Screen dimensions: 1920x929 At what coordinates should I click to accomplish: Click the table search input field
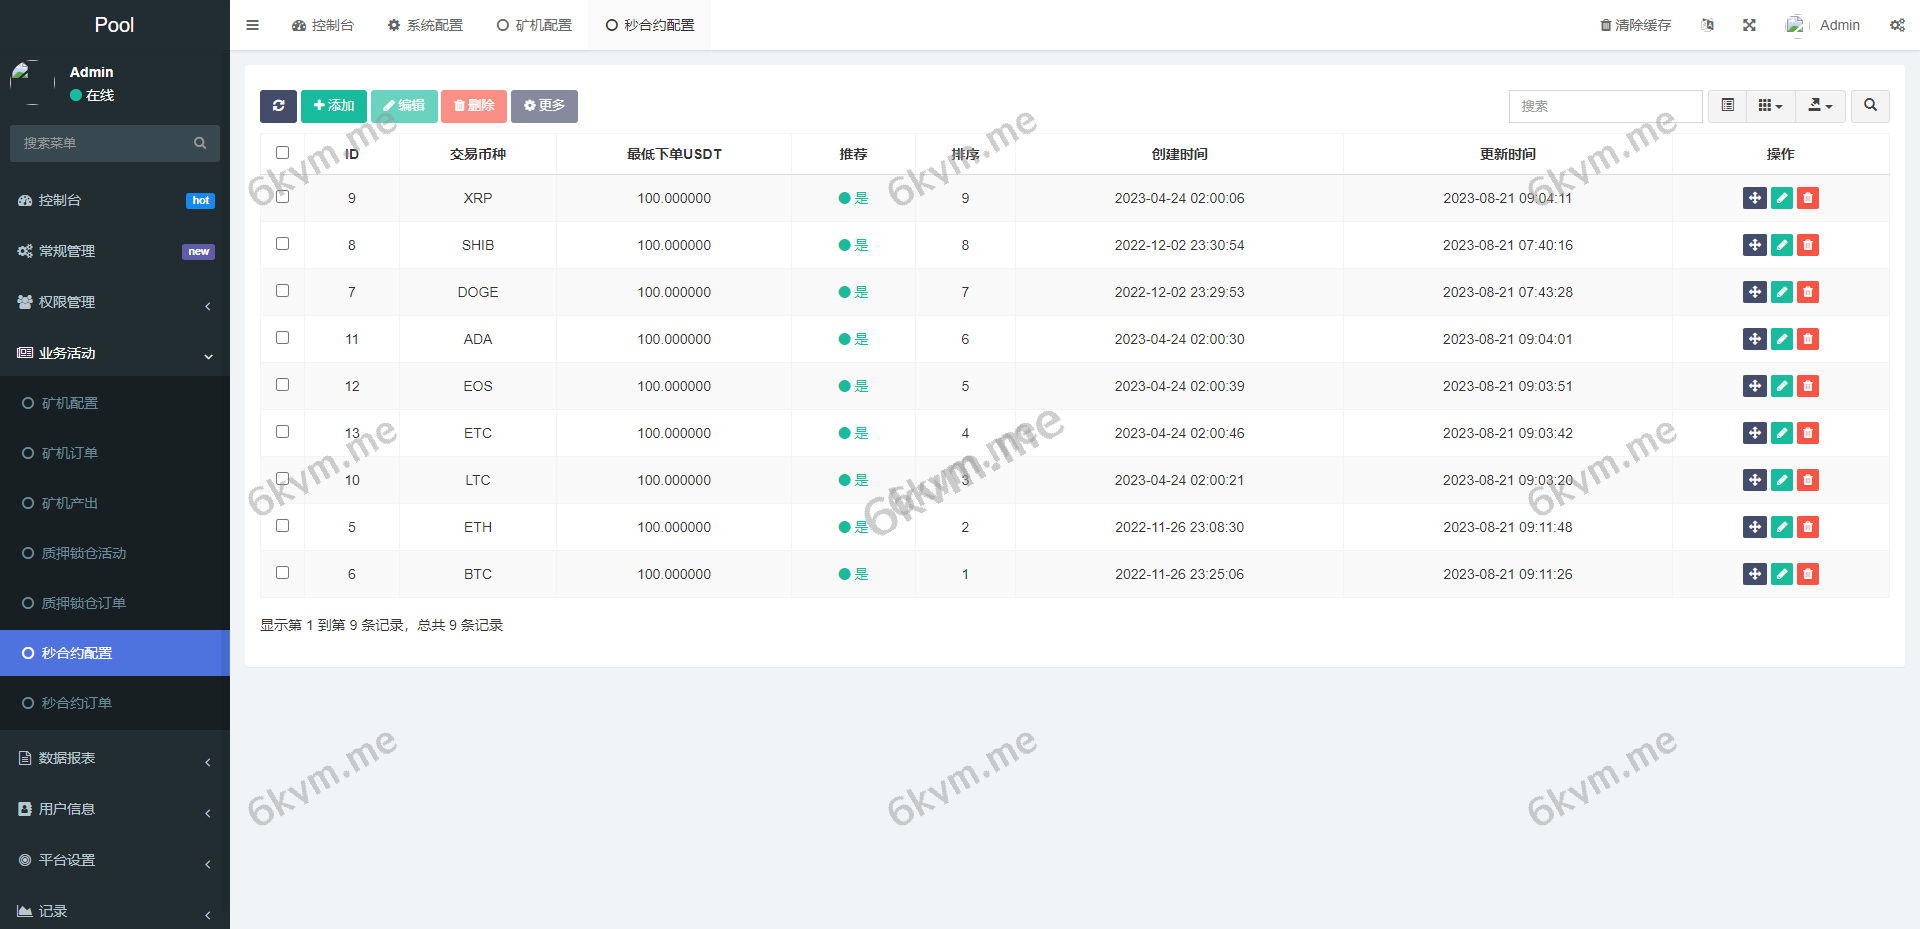(1604, 106)
